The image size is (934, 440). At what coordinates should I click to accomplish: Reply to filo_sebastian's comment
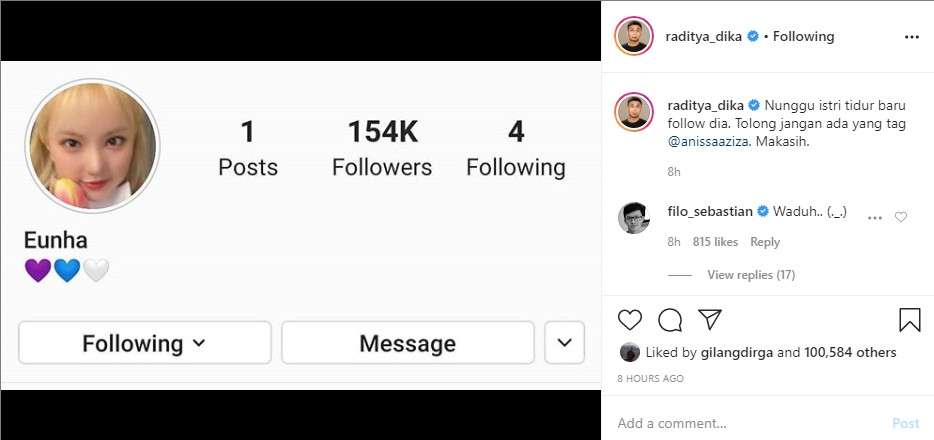(x=765, y=242)
